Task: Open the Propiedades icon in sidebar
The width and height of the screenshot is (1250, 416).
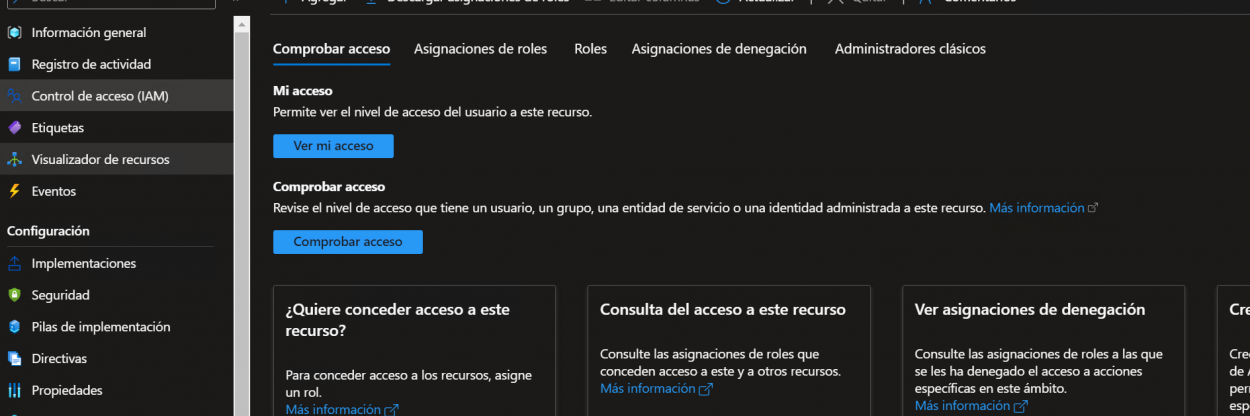Action: click(14, 390)
